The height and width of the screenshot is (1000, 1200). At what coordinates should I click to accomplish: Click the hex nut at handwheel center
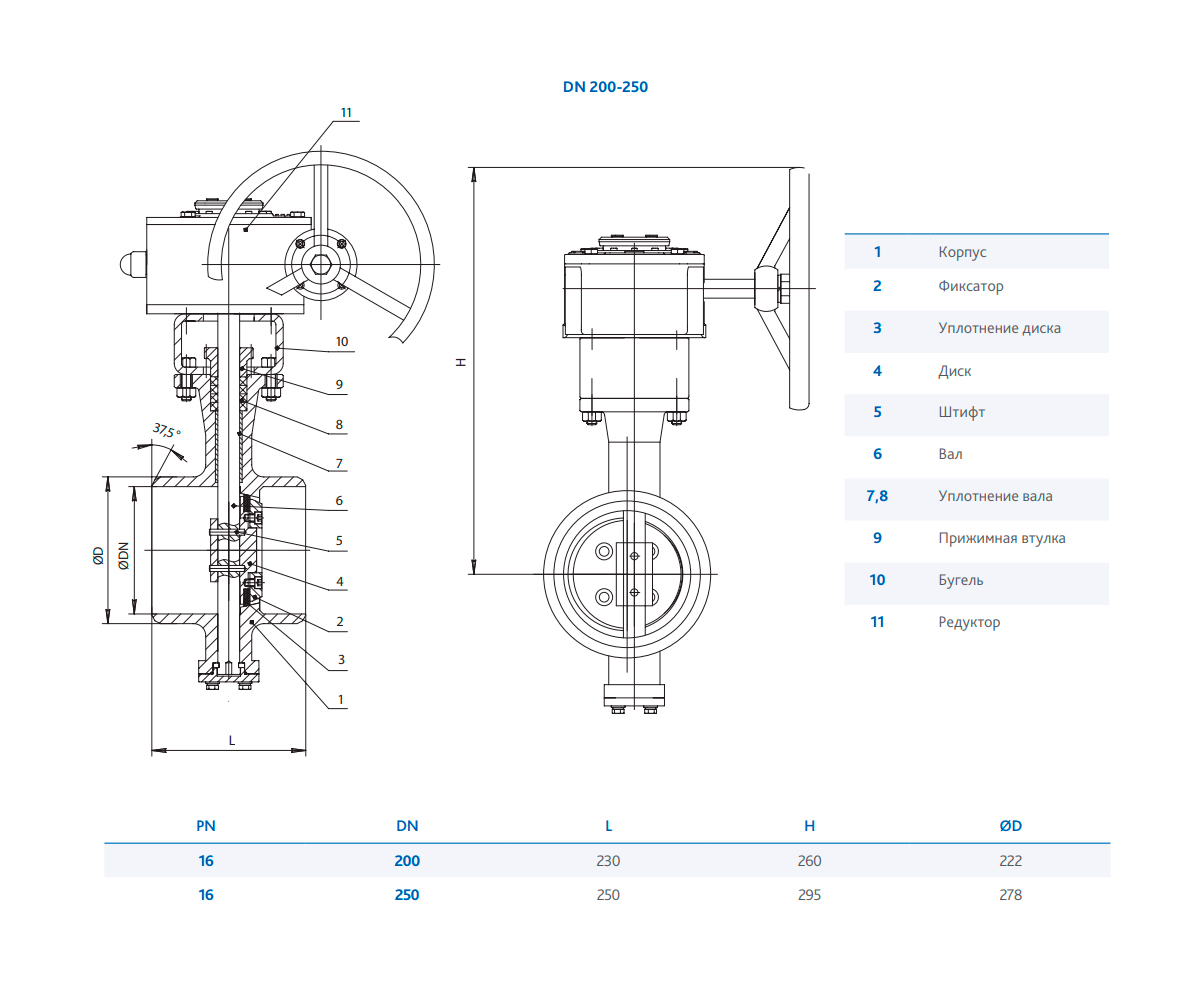tap(320, 264)
